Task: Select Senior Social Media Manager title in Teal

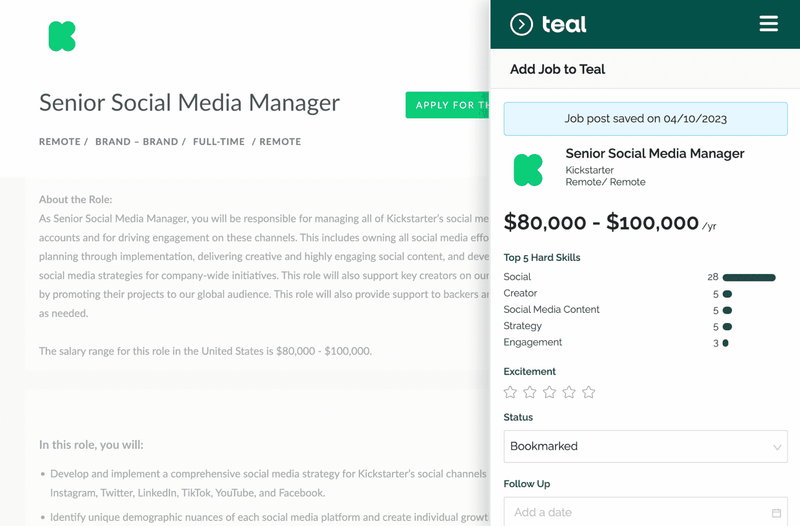Action: [x=655, y=154]
